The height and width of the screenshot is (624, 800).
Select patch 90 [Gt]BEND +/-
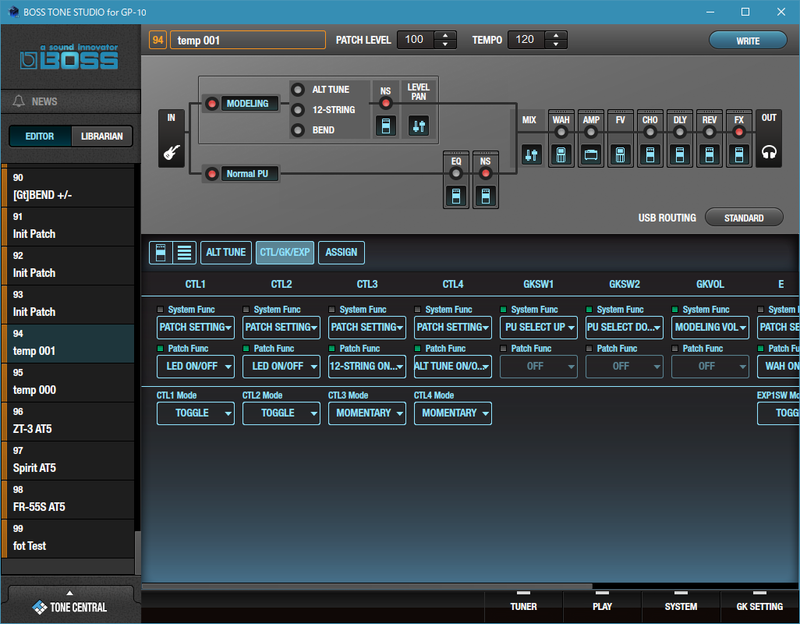(68, 187)
